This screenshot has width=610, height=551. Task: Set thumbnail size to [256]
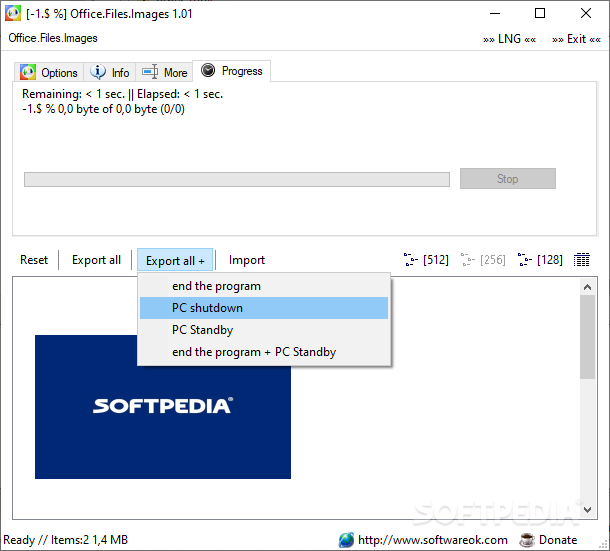483,260
